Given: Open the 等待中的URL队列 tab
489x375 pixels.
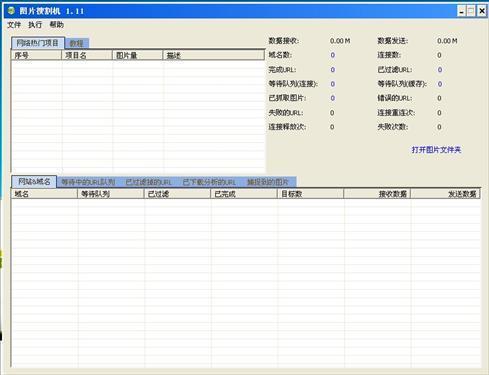Looking at the screenshot, I should tap(88, 182).
